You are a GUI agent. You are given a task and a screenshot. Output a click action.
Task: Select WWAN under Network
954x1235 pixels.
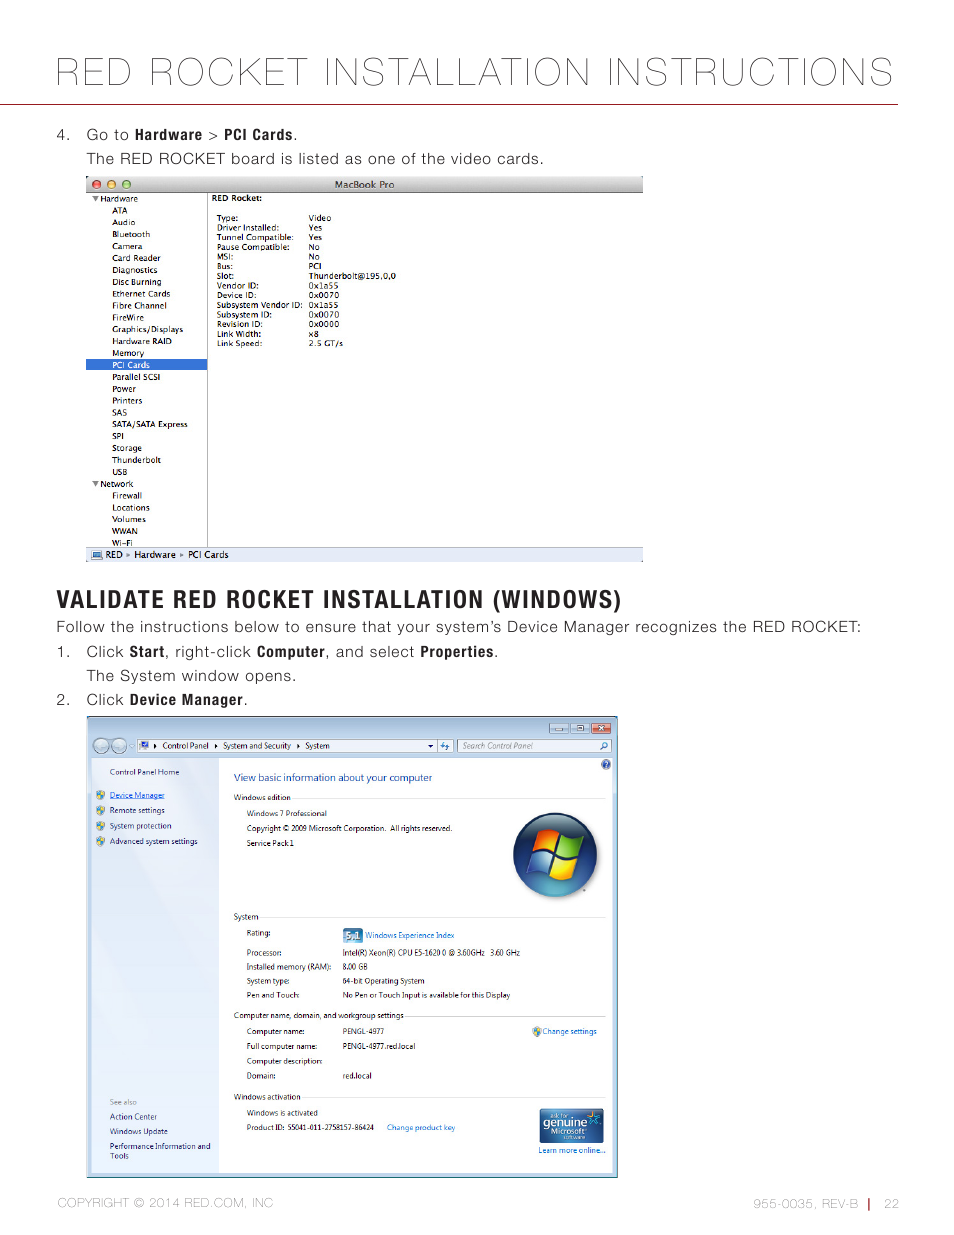tap(125, 532)
